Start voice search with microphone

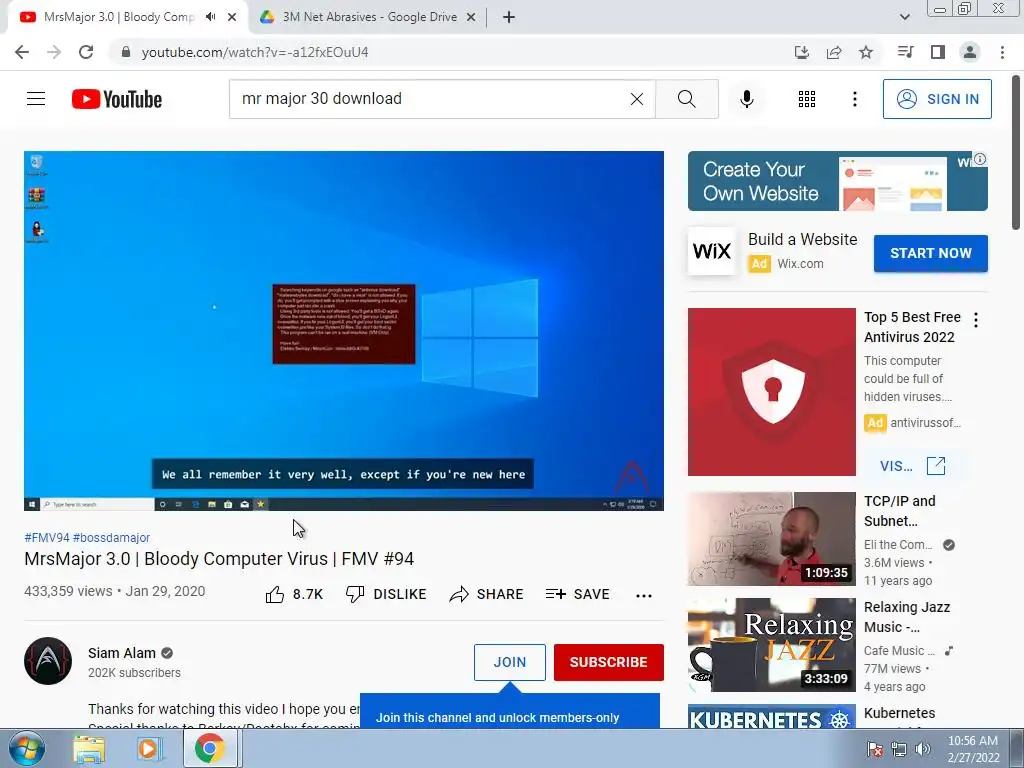click(x=746, y=99)
